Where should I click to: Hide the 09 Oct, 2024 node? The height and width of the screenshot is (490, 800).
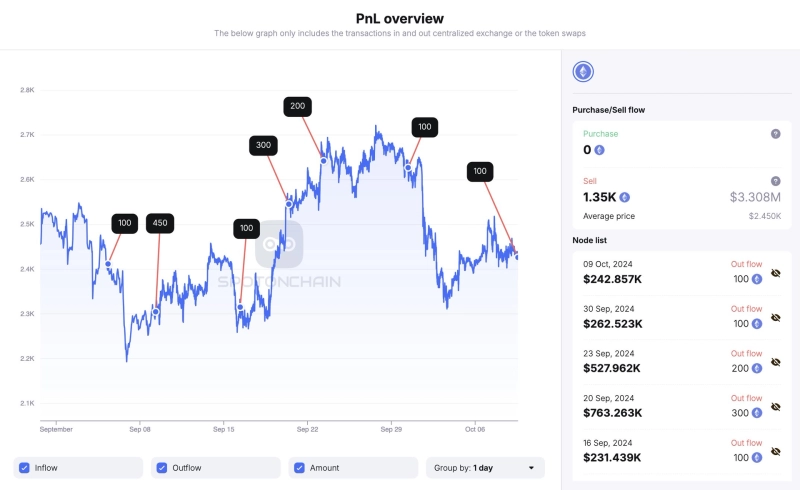pos(775,273)
